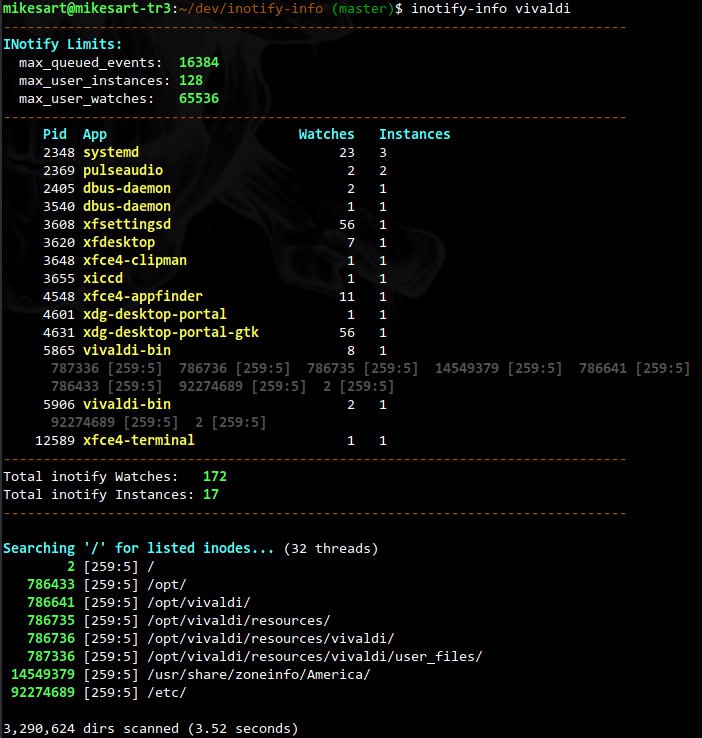This screenshot has height=738, width=702.
Task: Click the total watches value 172
Action: [215, 476]
